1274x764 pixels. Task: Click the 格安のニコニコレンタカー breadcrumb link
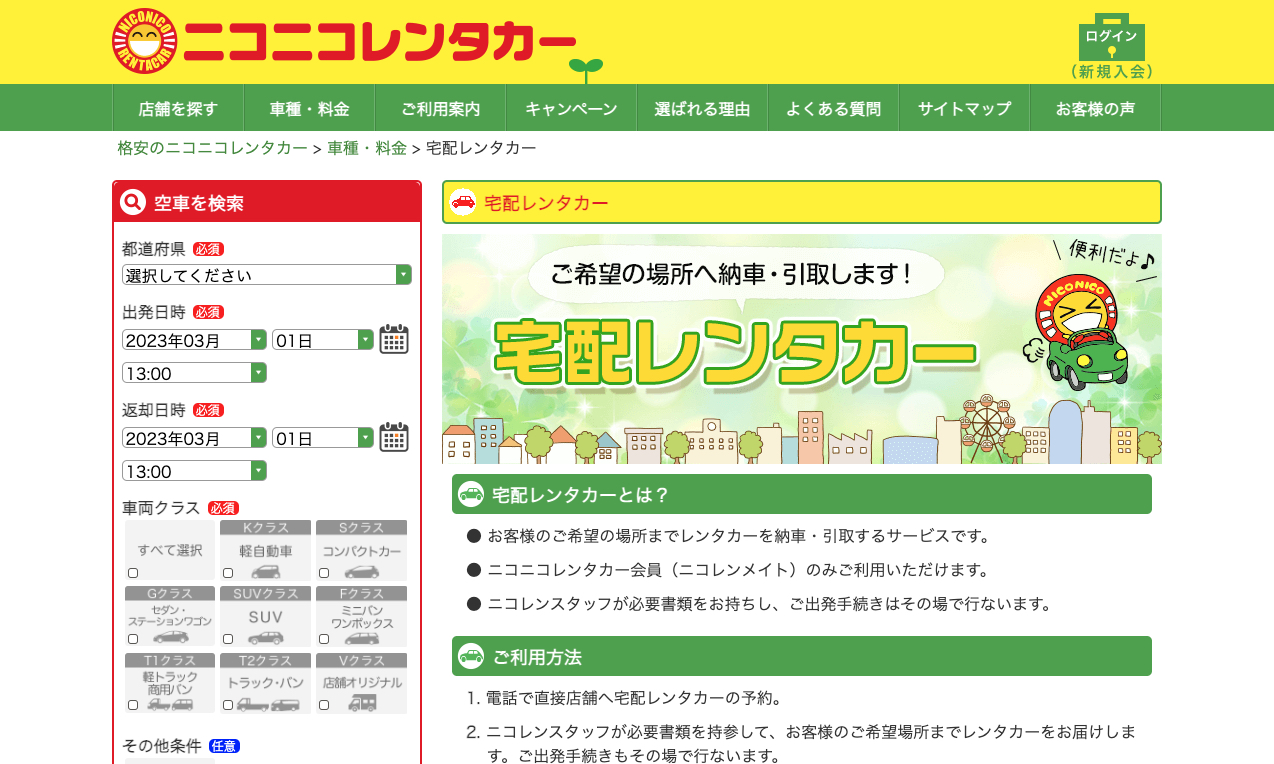point(213,148)
